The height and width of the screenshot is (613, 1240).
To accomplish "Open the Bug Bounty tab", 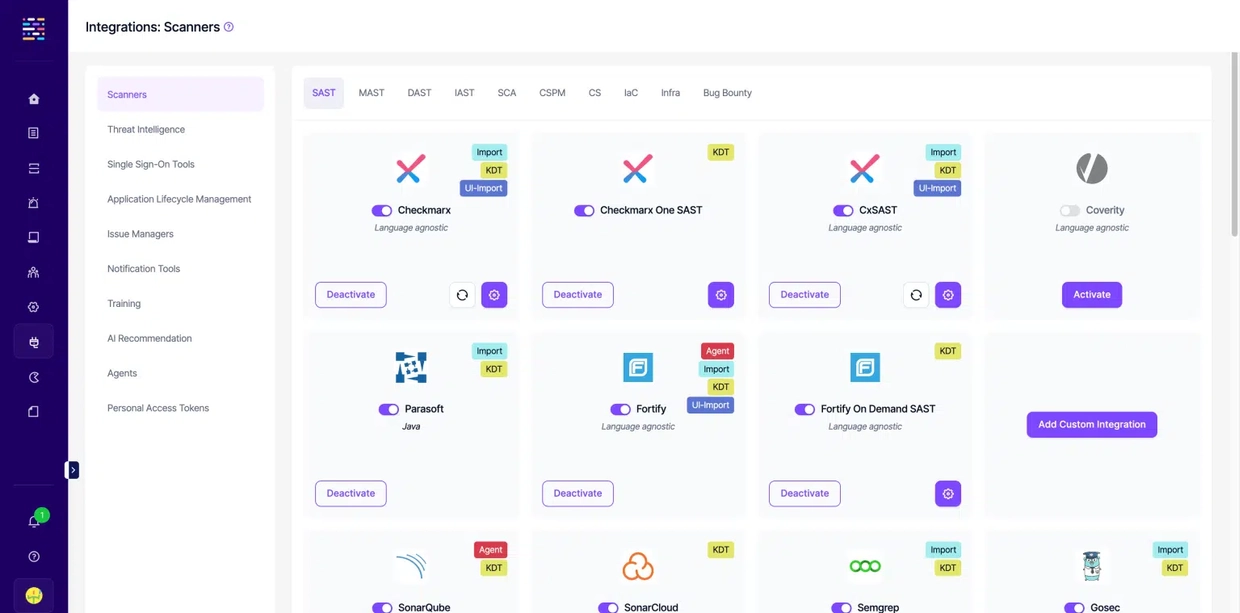I will click(727, 93).
